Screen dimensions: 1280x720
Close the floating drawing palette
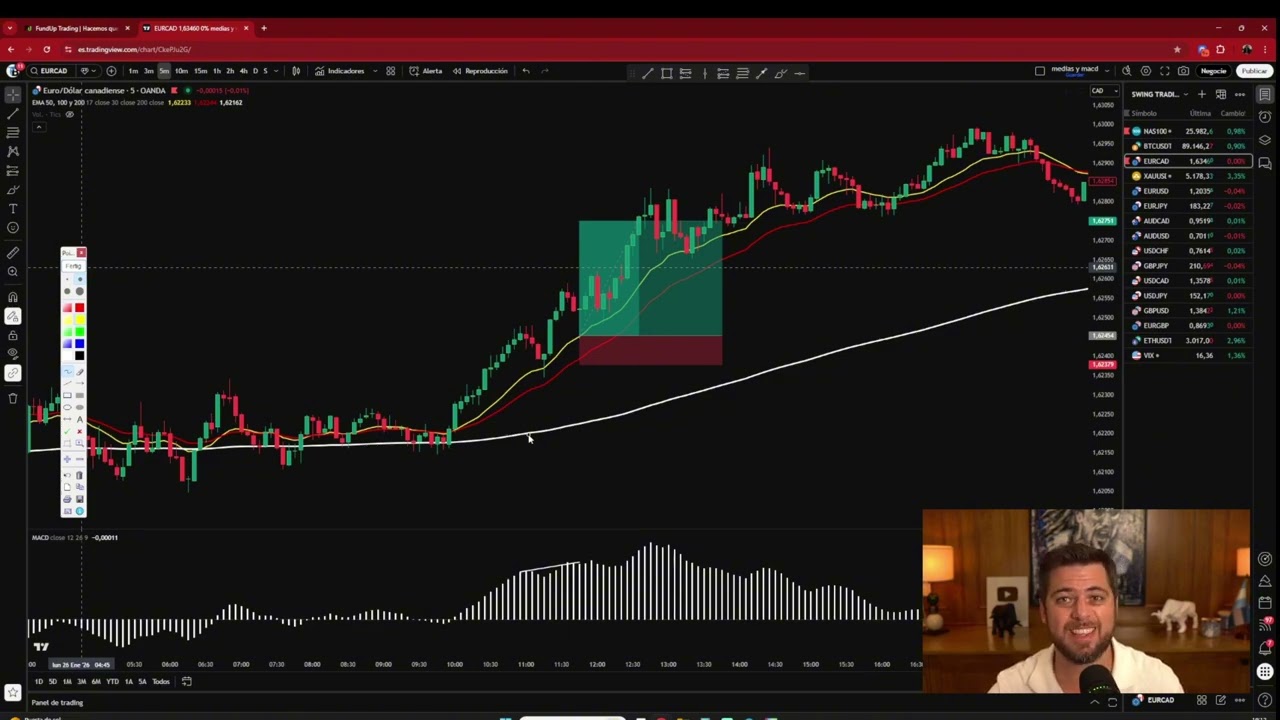click(81, 253)
